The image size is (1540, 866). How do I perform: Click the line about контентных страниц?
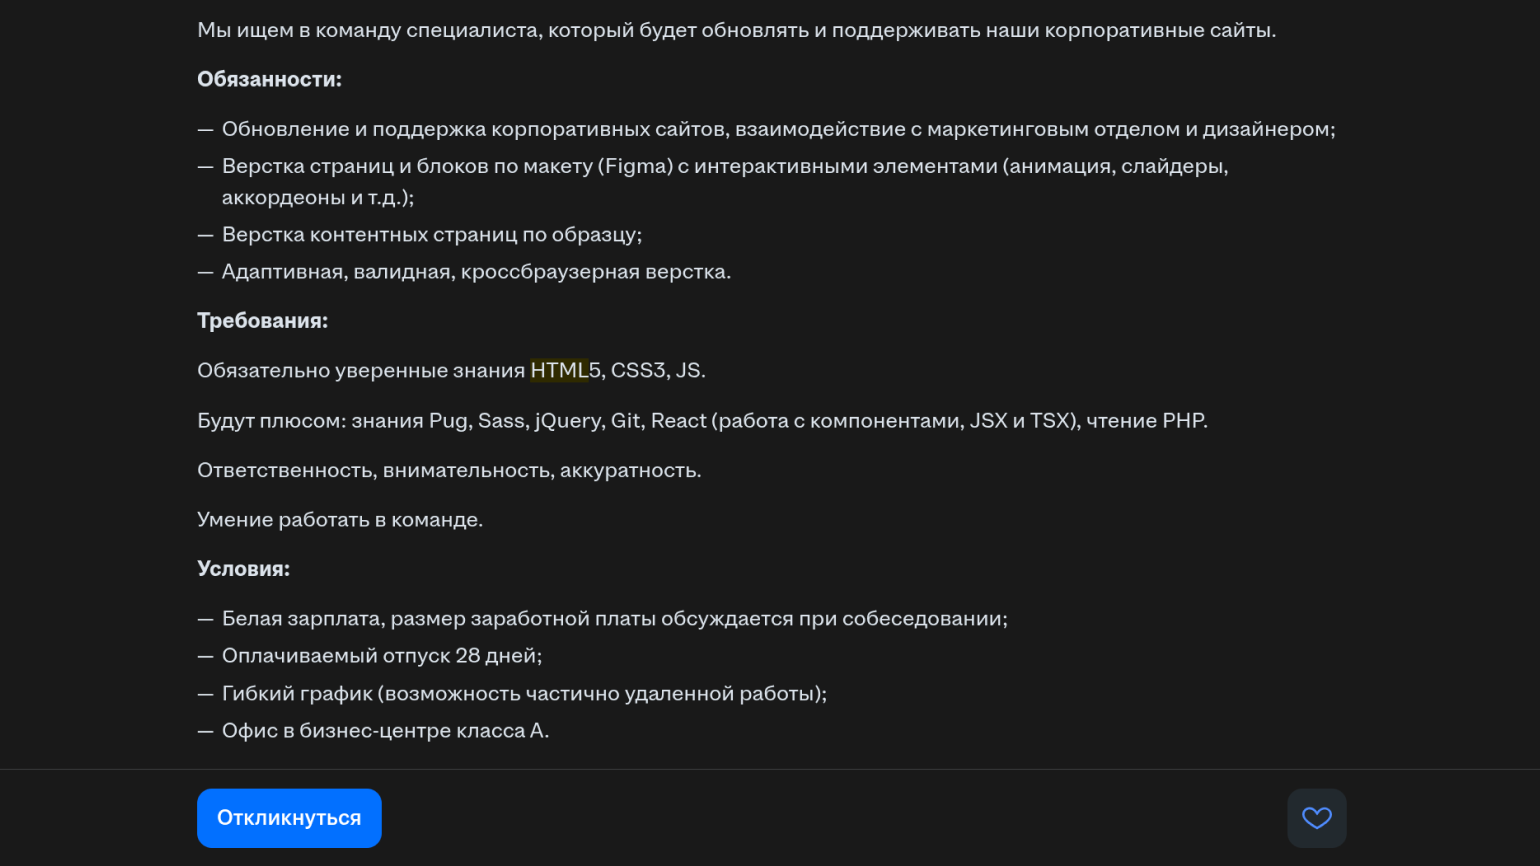[x=431, y=235]
